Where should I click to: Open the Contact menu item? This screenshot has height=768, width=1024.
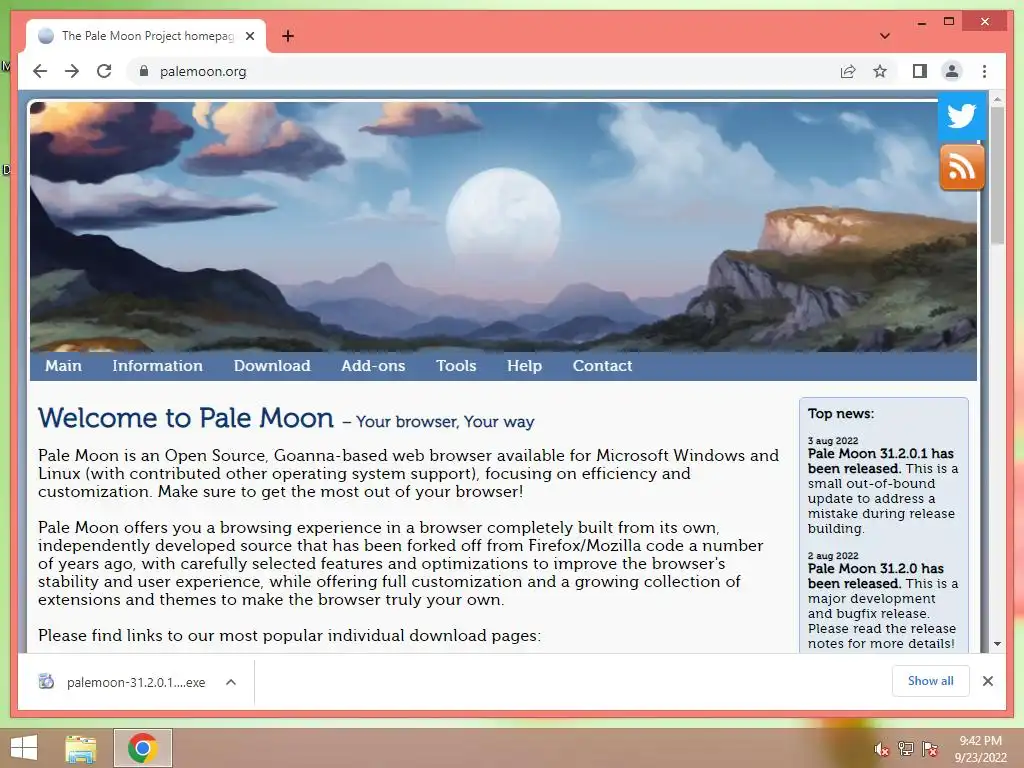tap(602, 366)
